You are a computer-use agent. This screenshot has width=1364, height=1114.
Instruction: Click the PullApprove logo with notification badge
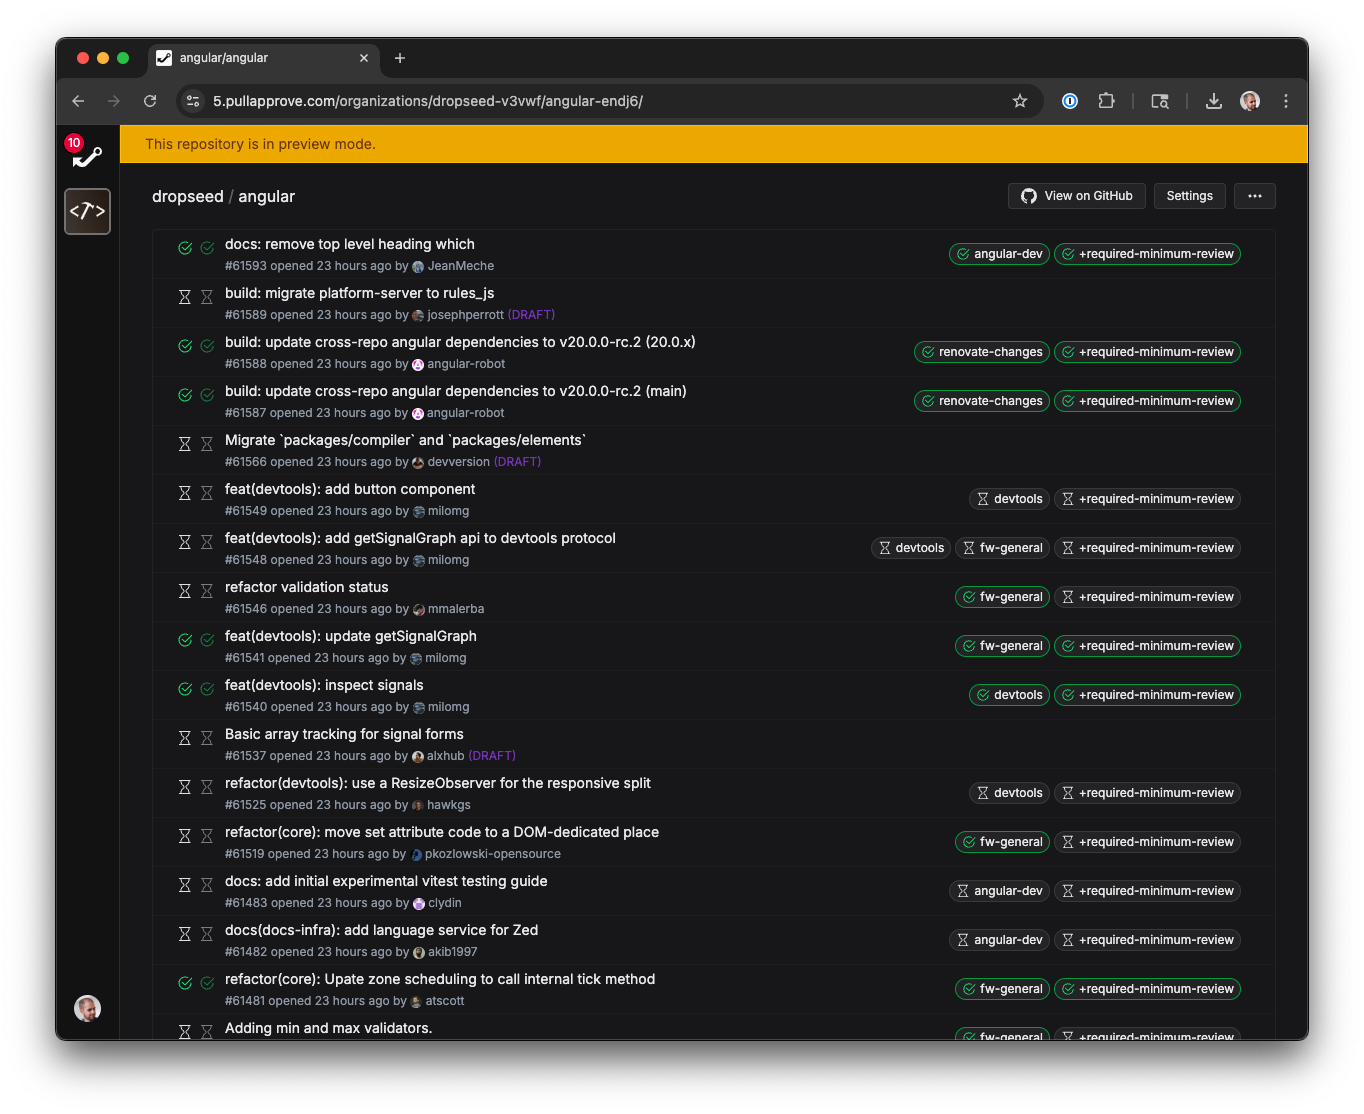(x=87, y=153)
